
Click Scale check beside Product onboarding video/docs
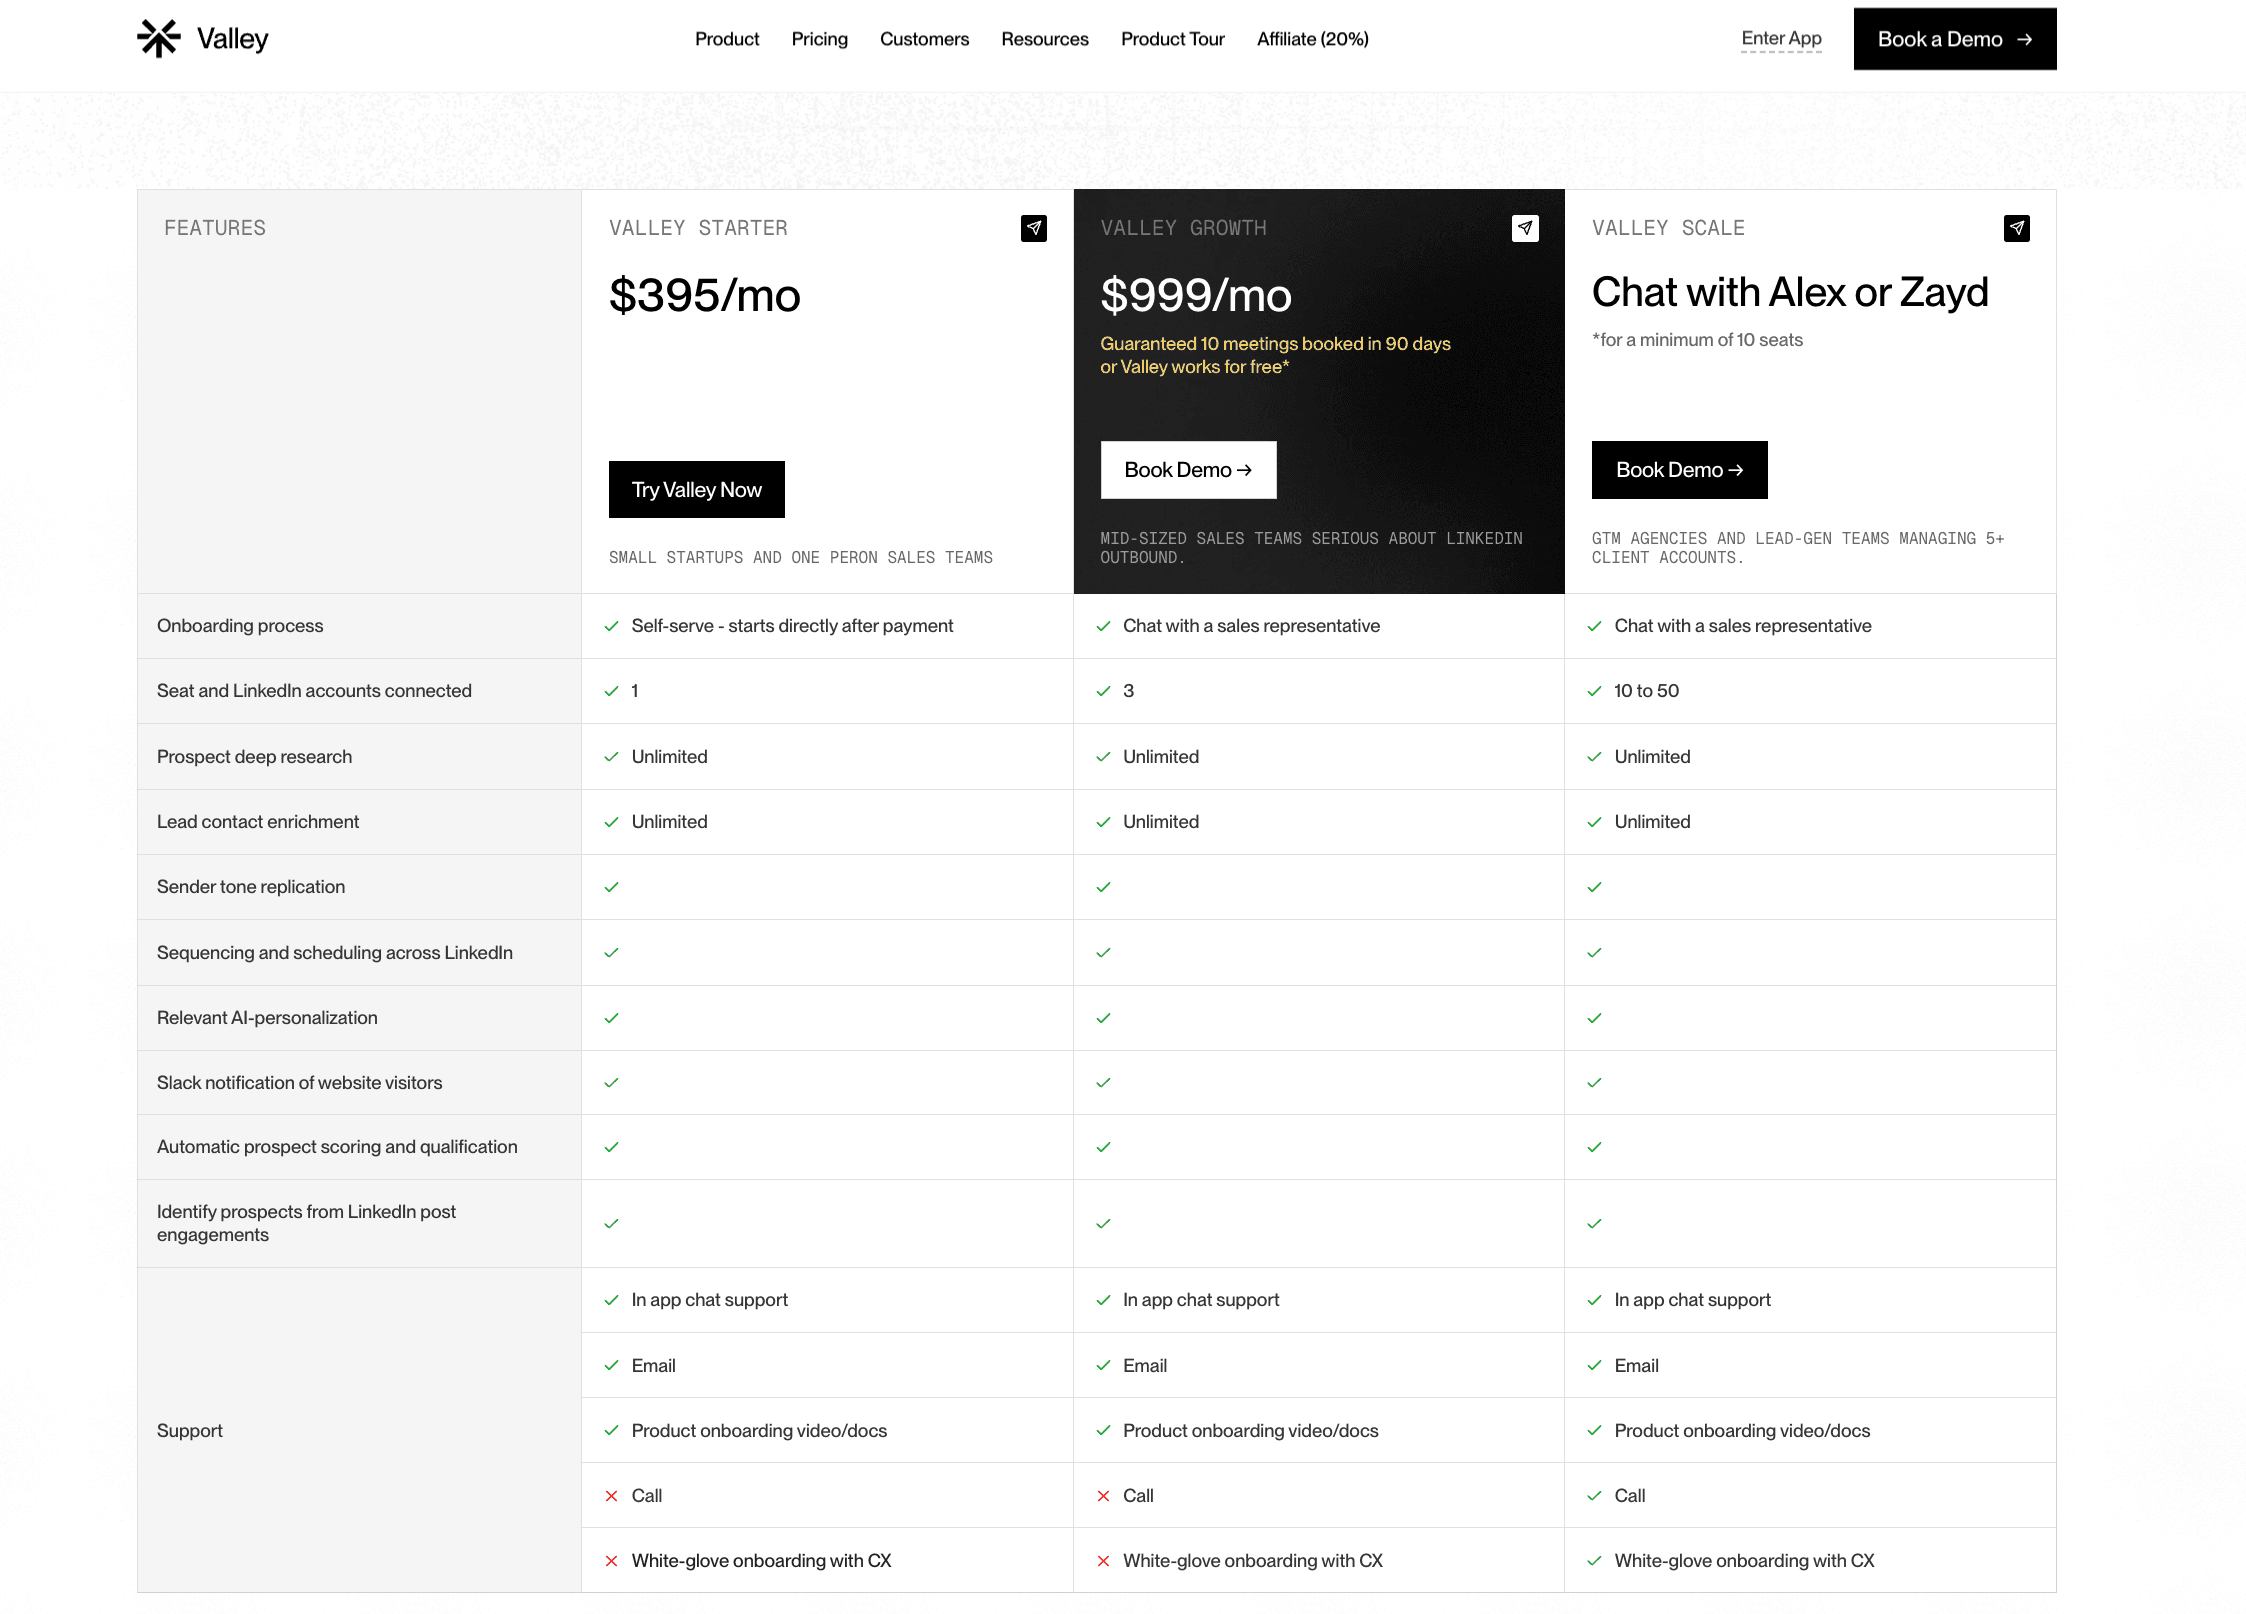1595,1431
